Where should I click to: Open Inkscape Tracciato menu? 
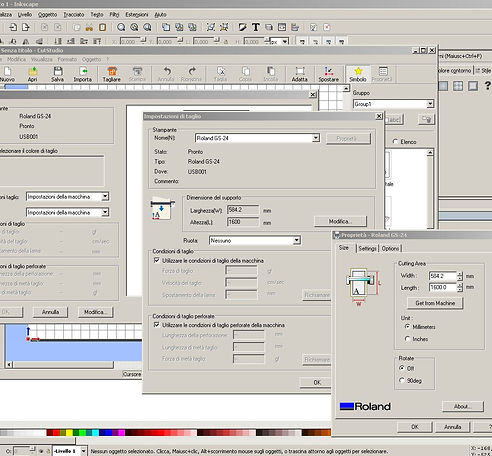click(x=74, y=15)
